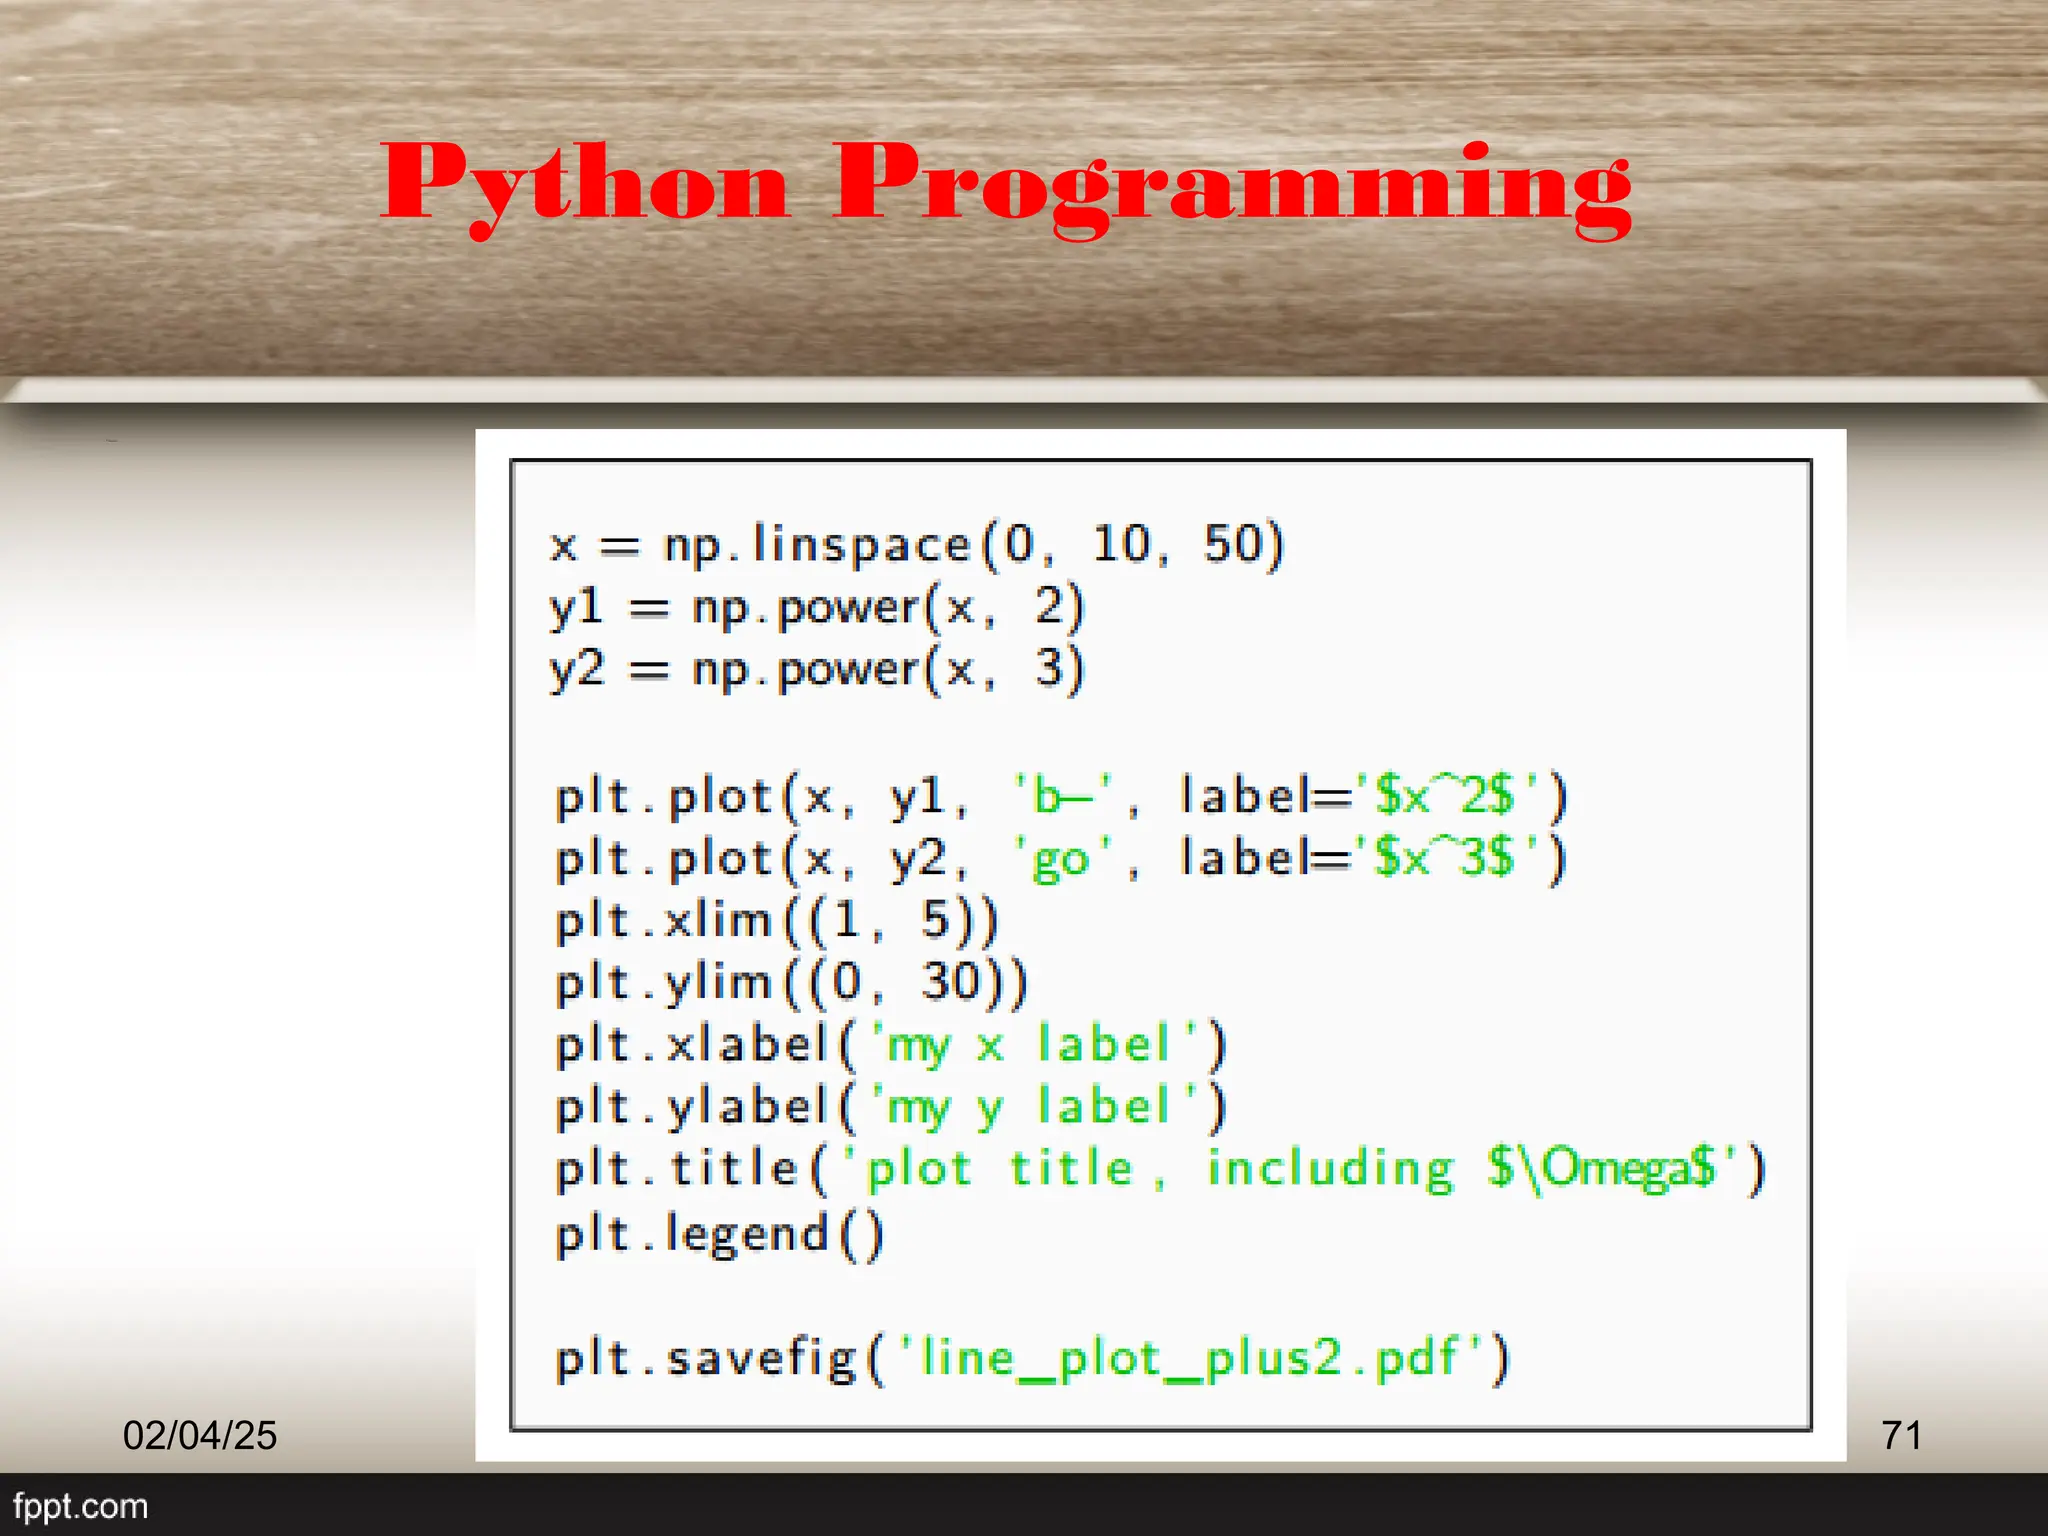Viewport: 2048px width, 1536px height.
Task: Click the 'Python Programming' slide title
Action: [1006, 188]
